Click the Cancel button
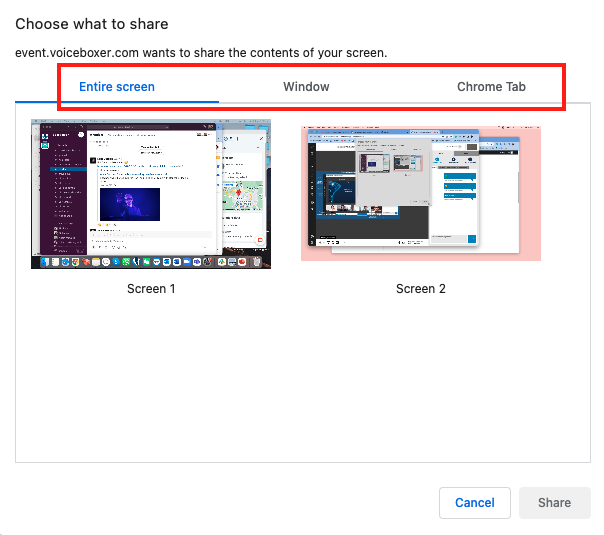Screen dimensions: 604x535 (x=475, y=503)
